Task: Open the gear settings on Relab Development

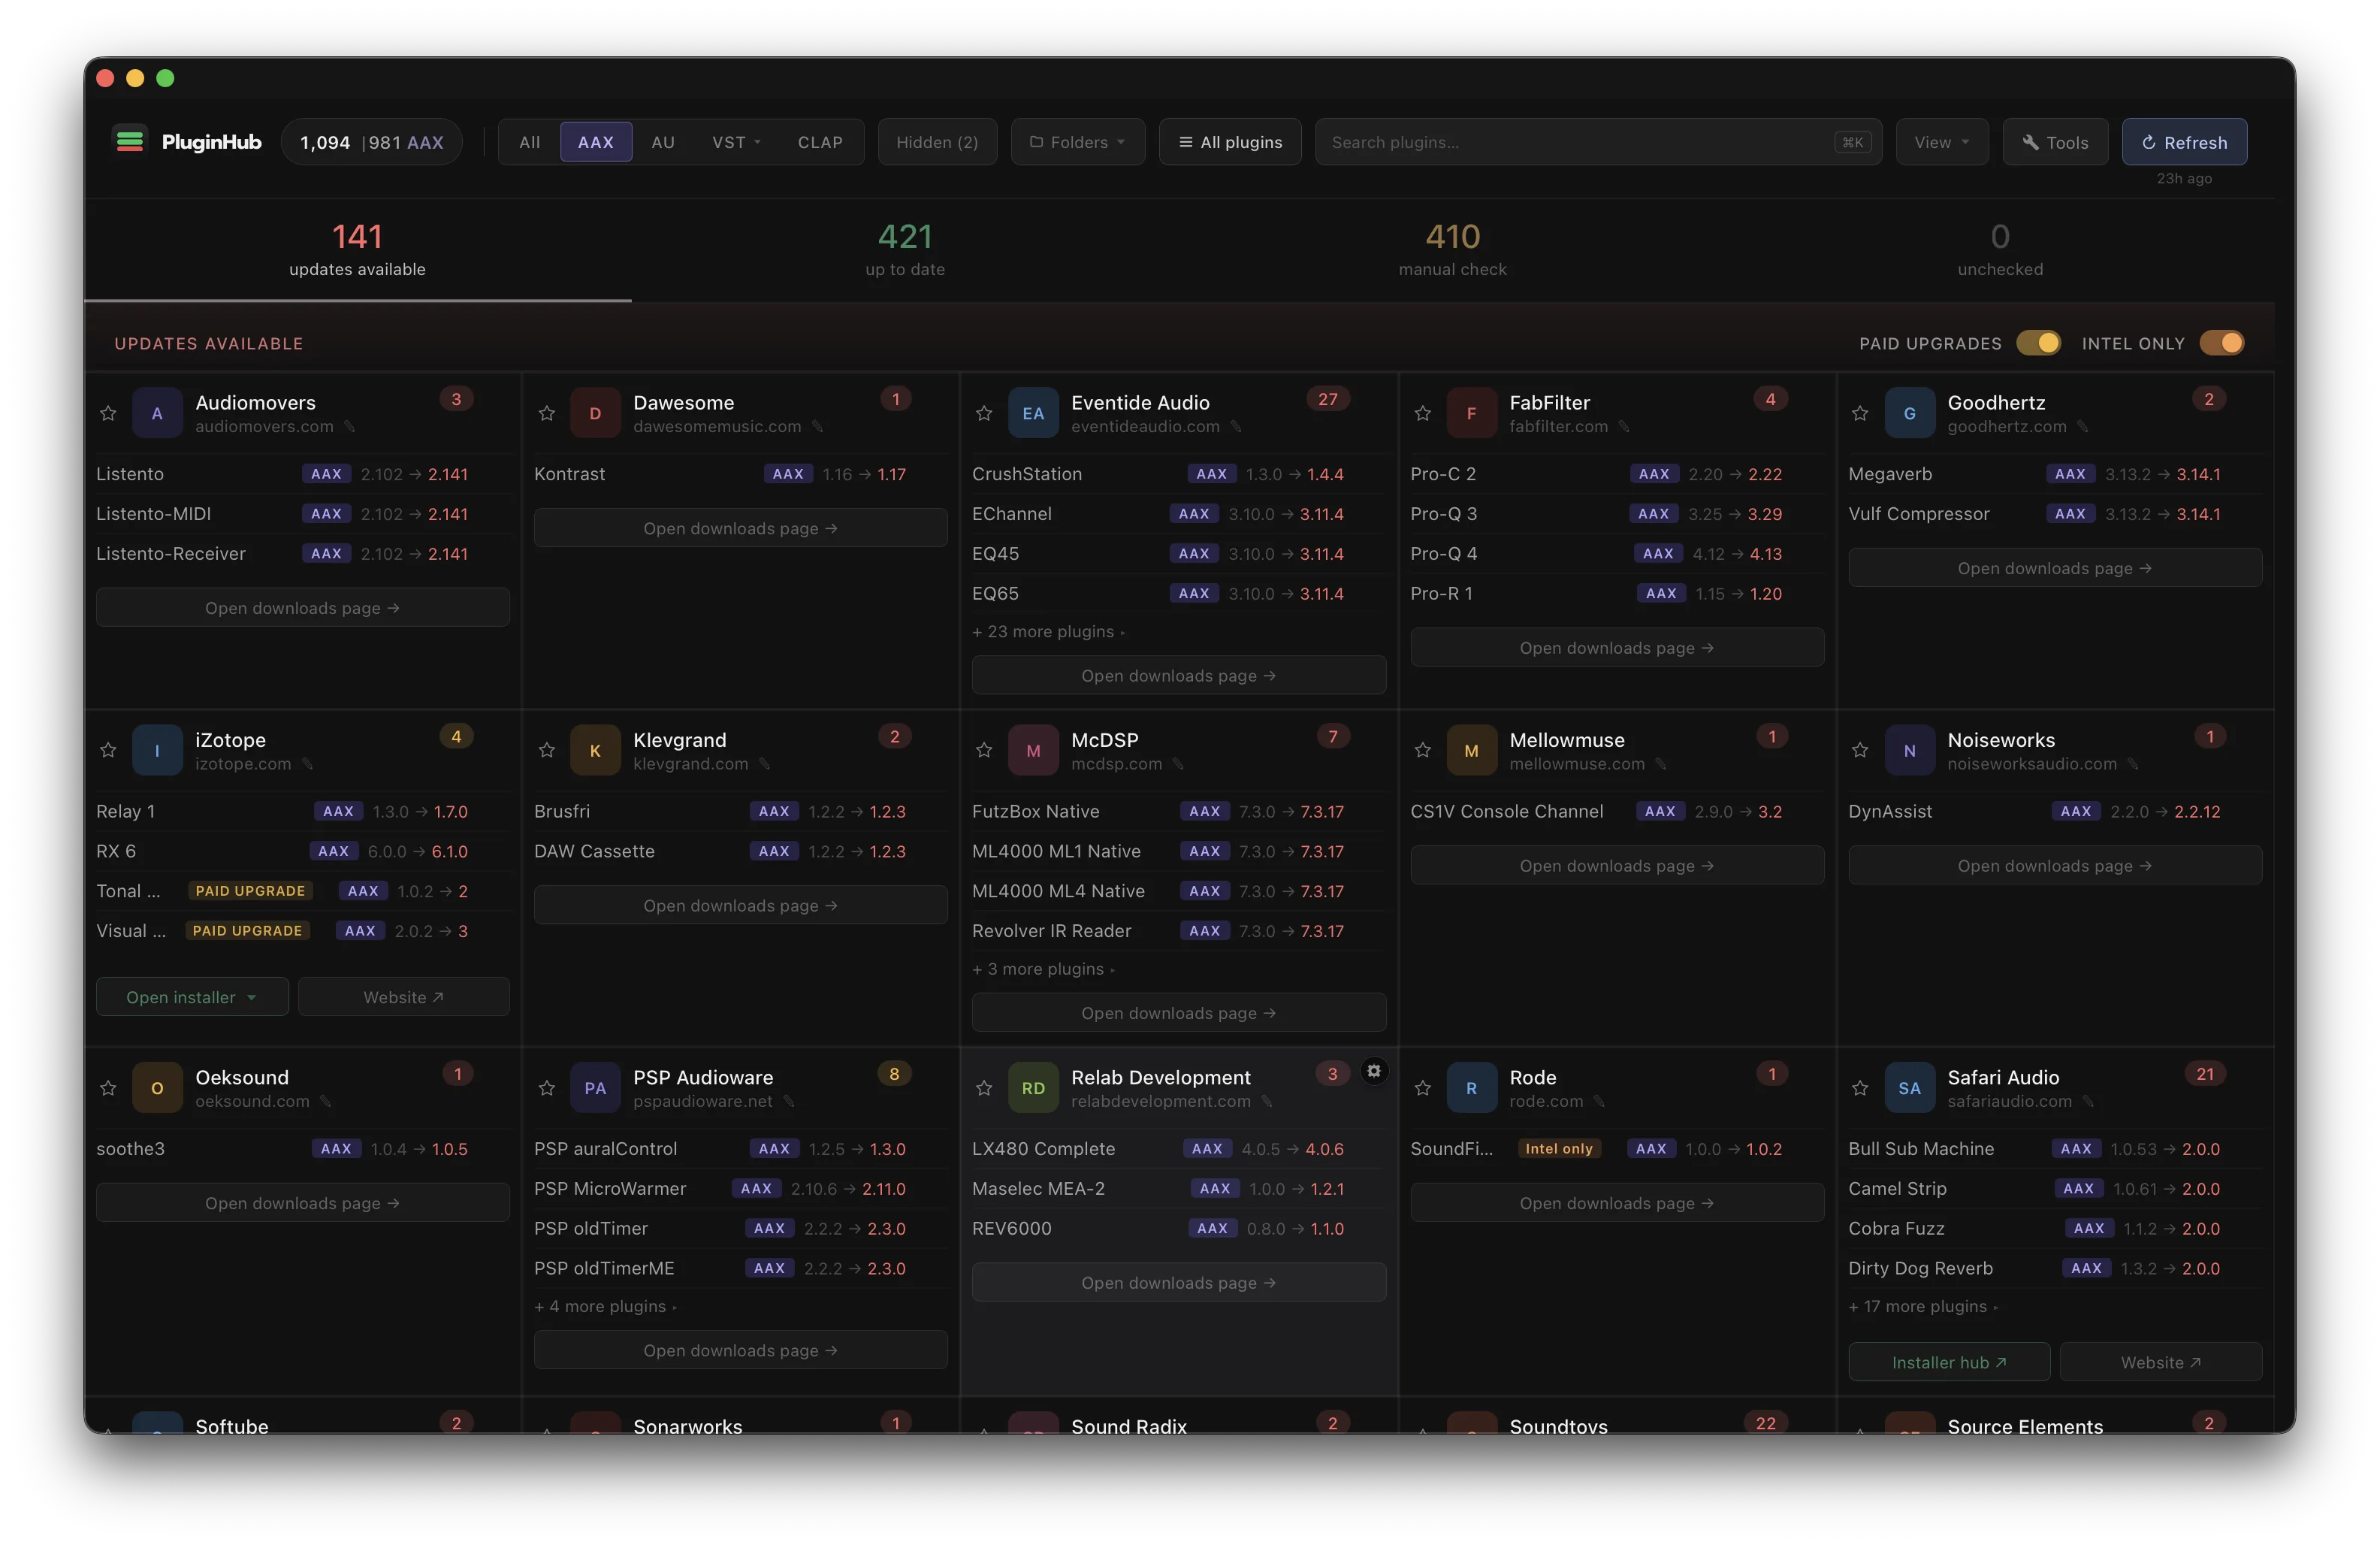Action: click(1374, 1071)
